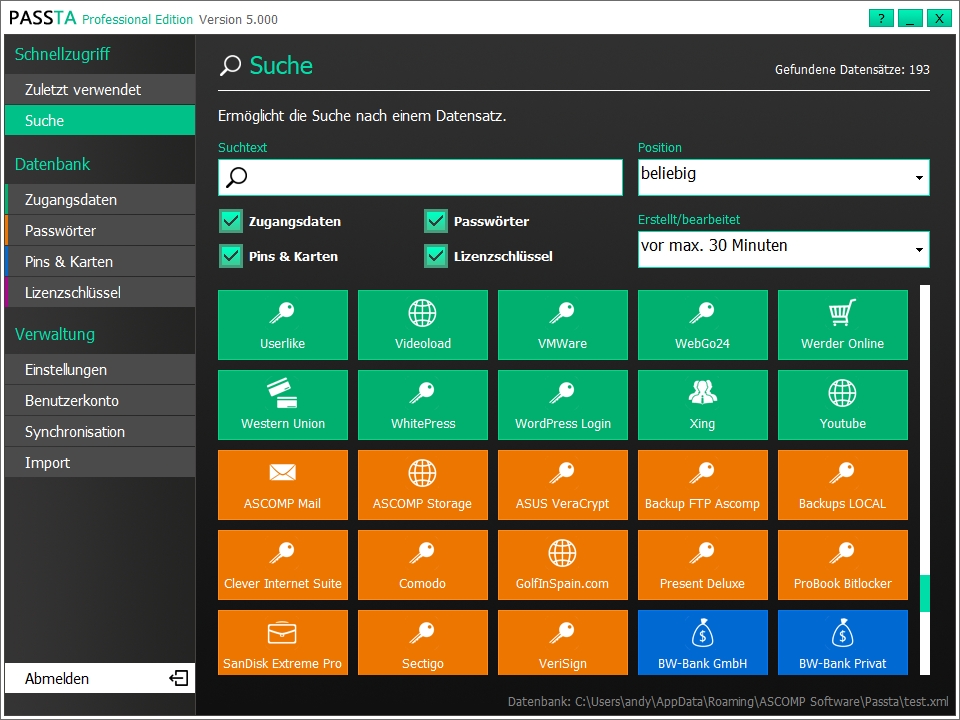Viewport: 960px width, 720px height.
Task: Select Suche in the sidebar
Action: (x=100, y=121)
